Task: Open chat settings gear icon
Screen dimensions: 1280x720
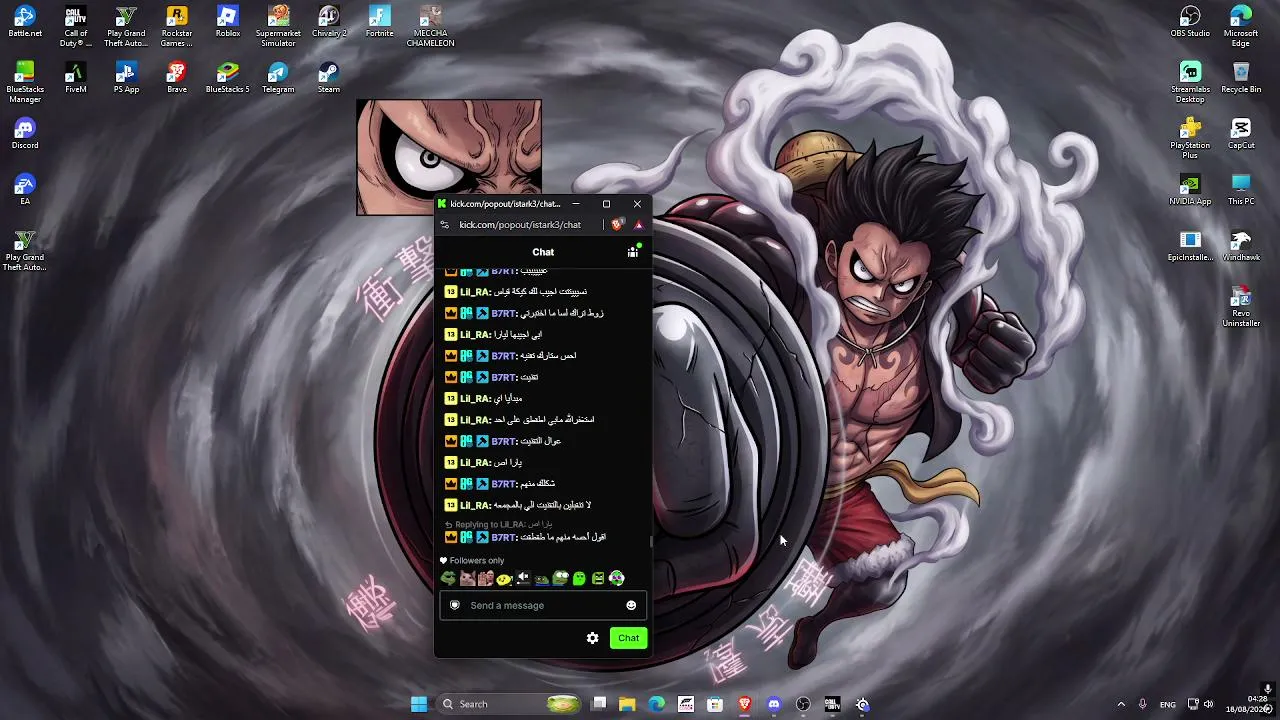Action: click(x=592, y=638)
